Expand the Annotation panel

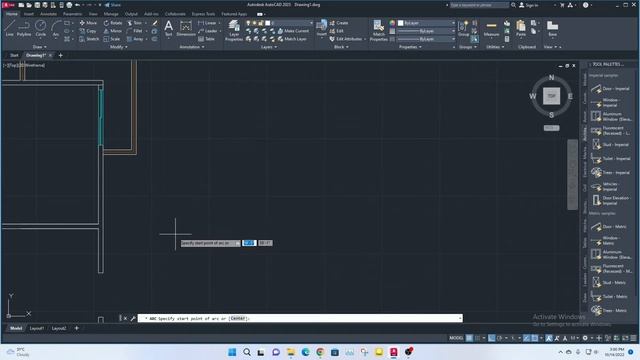point(192,47)
